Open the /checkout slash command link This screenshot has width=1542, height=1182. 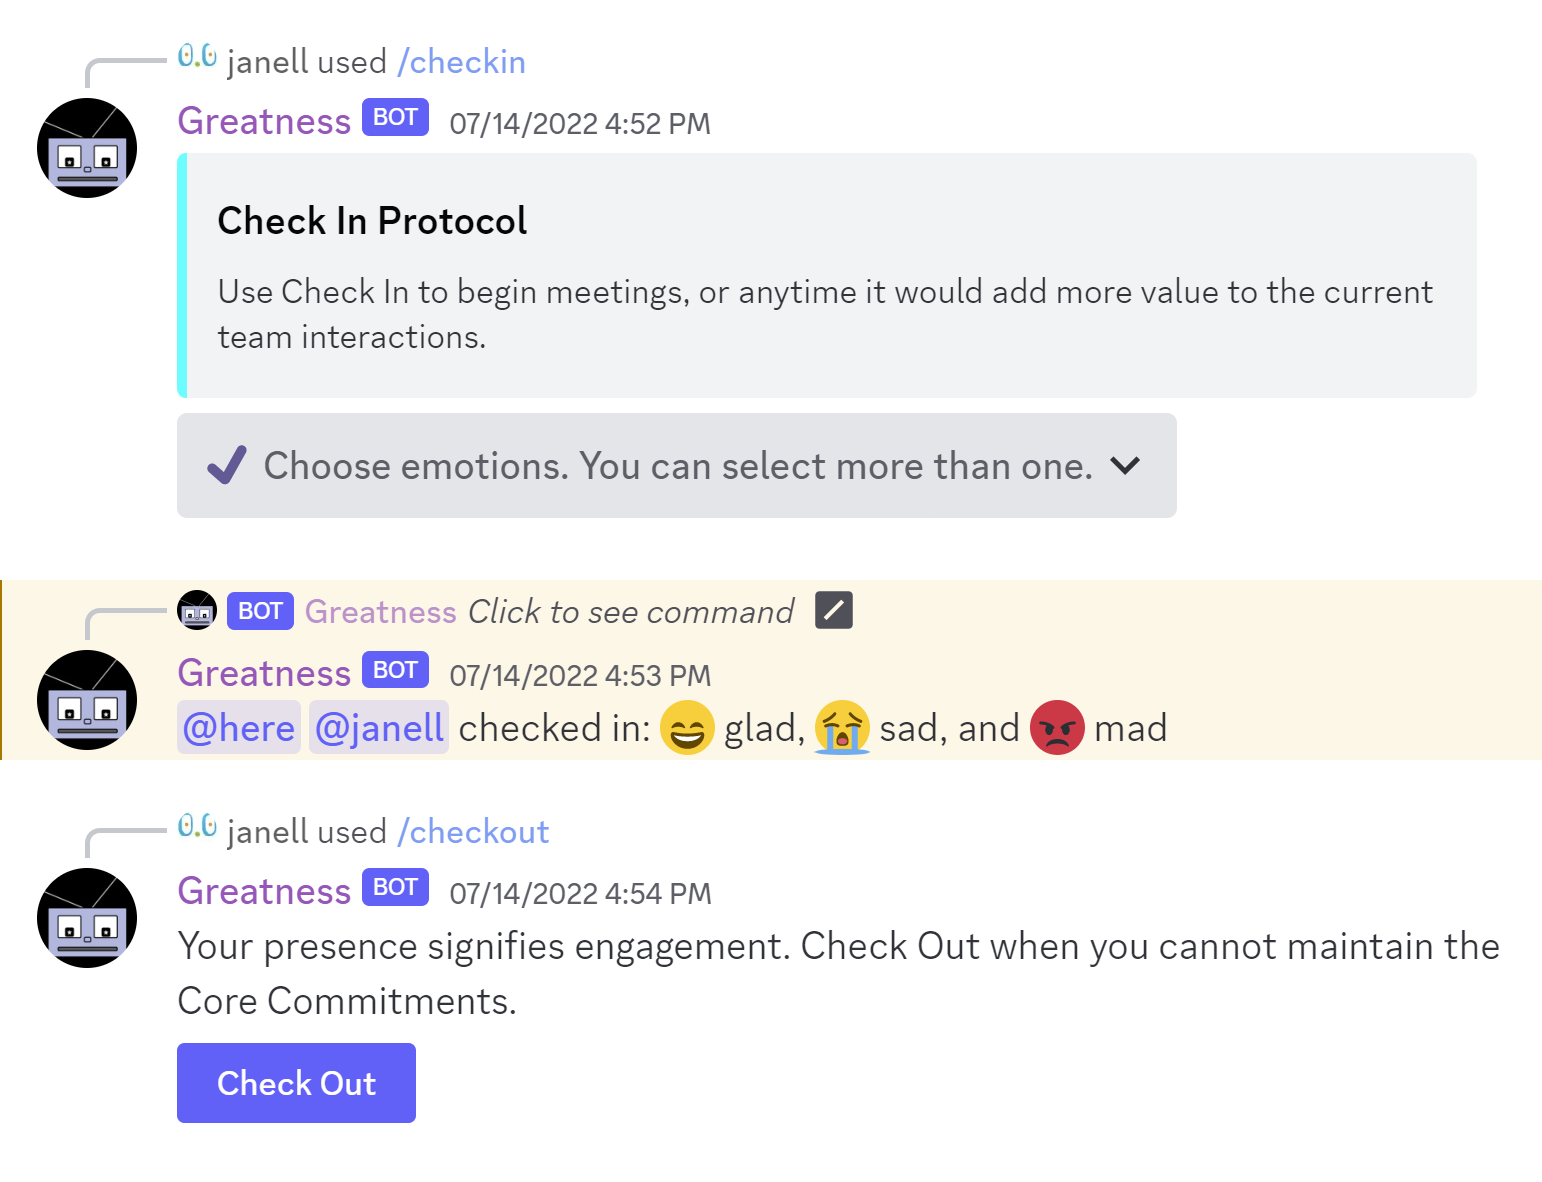click(x=473, y=831)
